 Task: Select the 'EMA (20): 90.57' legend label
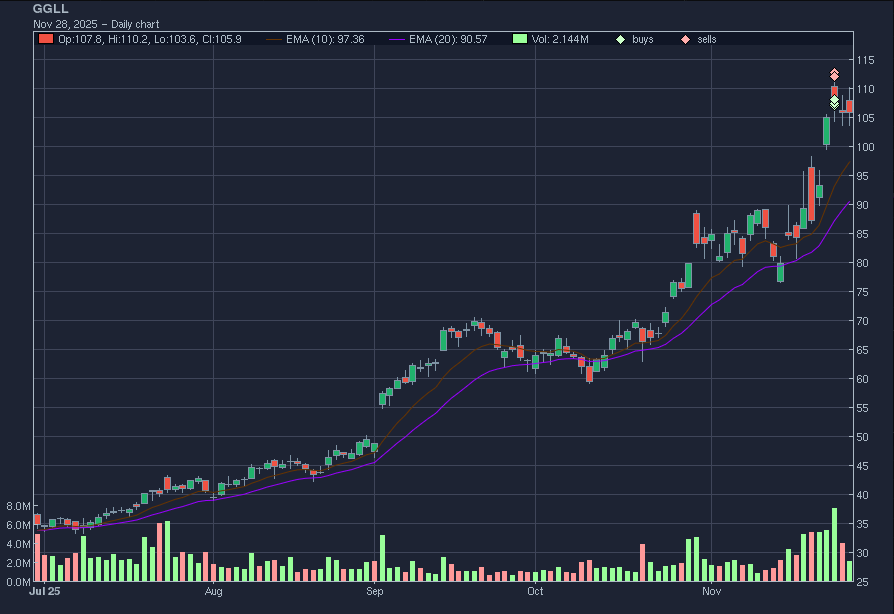pos(448,39)
